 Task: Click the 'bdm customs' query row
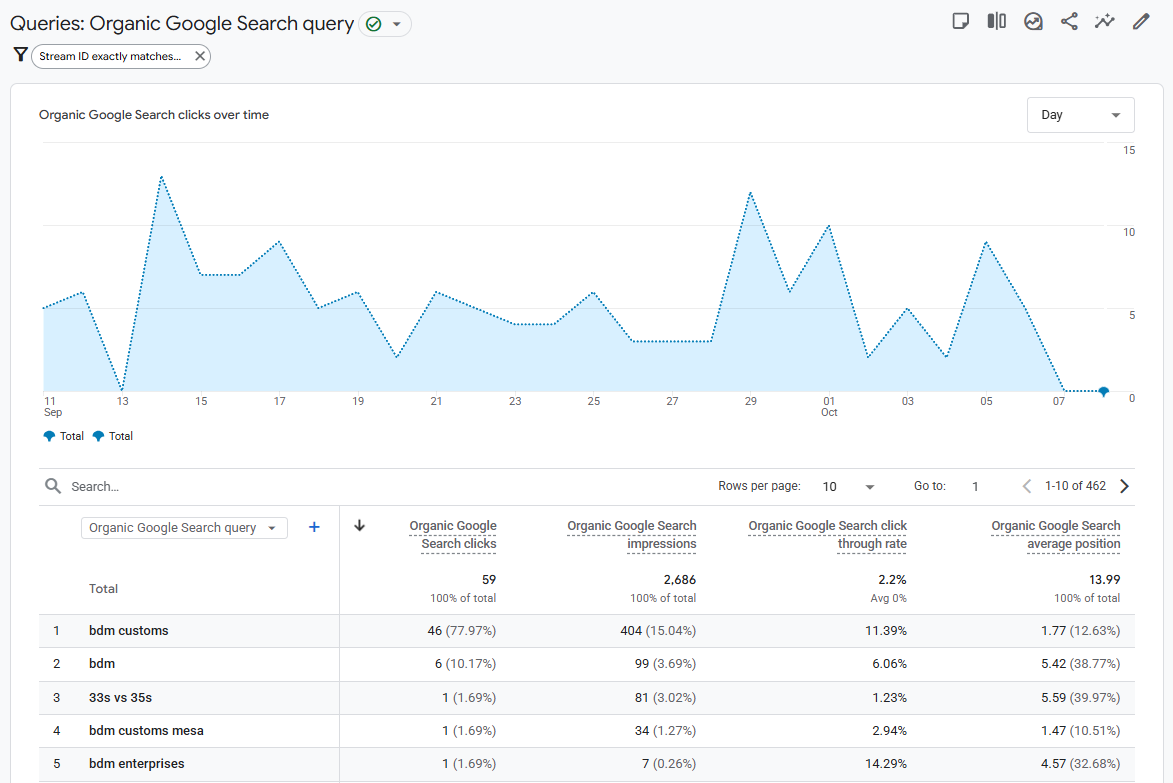click(586, 631)
